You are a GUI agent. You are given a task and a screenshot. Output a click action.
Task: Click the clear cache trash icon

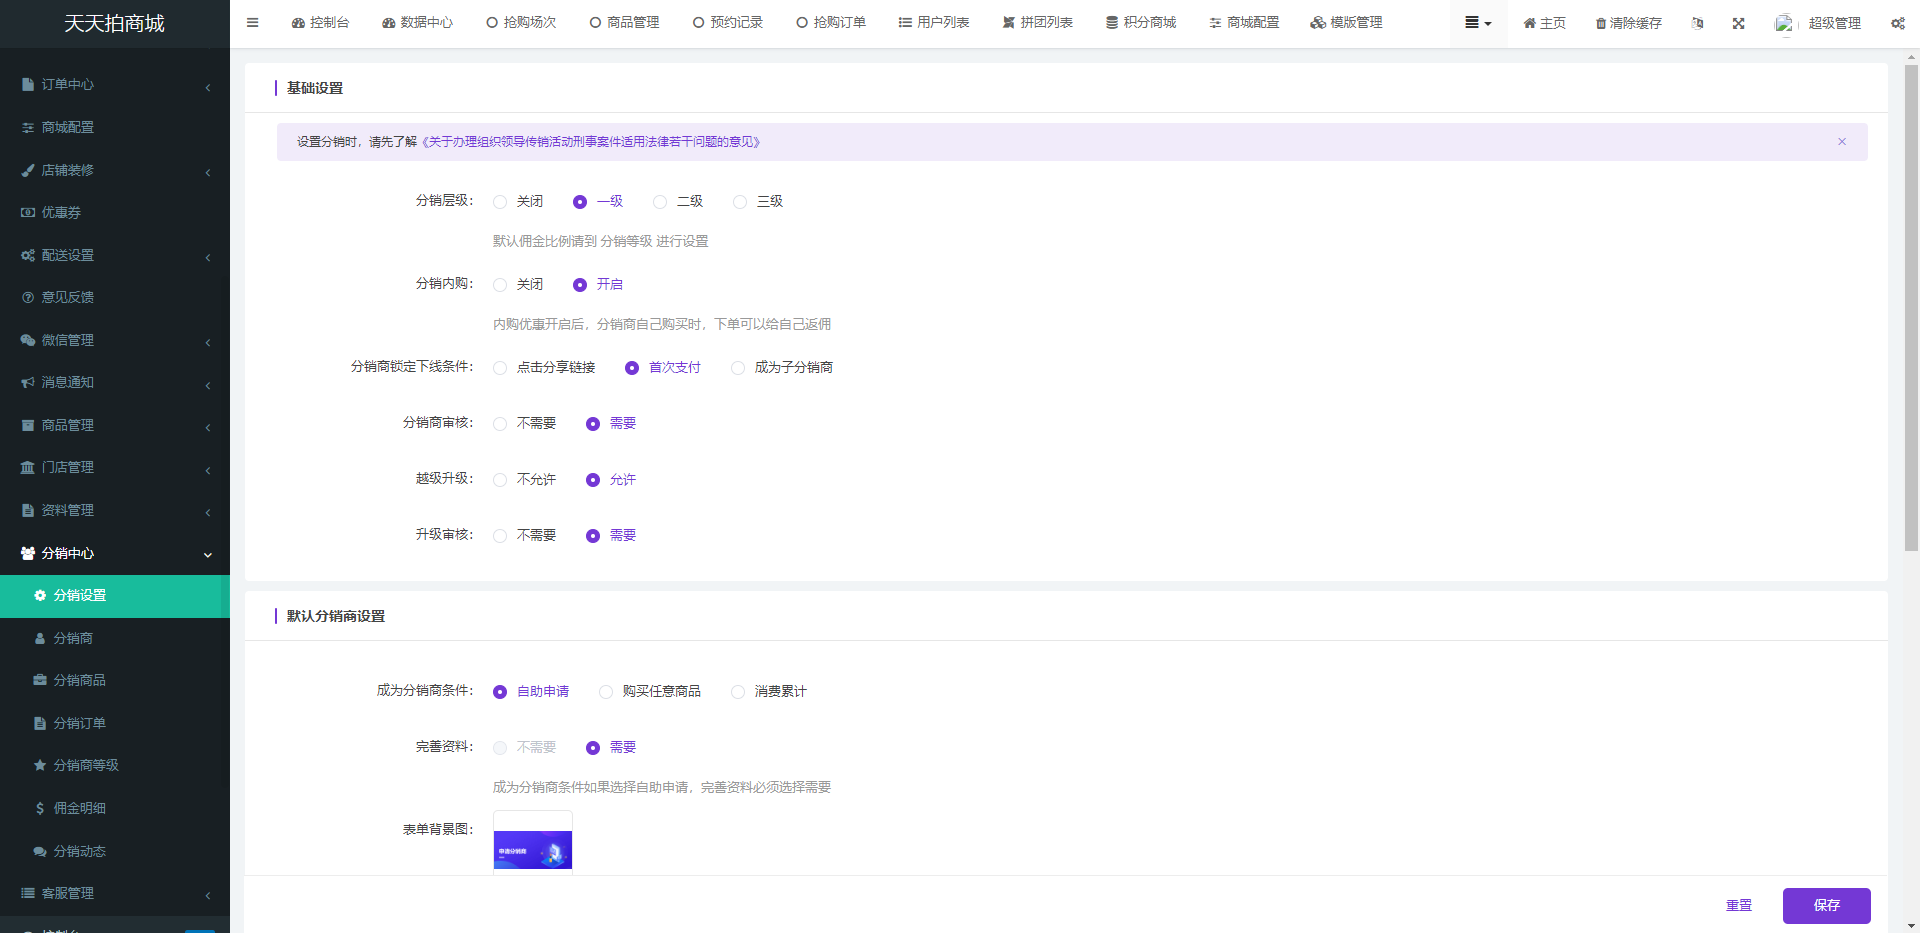point(1601,23)
